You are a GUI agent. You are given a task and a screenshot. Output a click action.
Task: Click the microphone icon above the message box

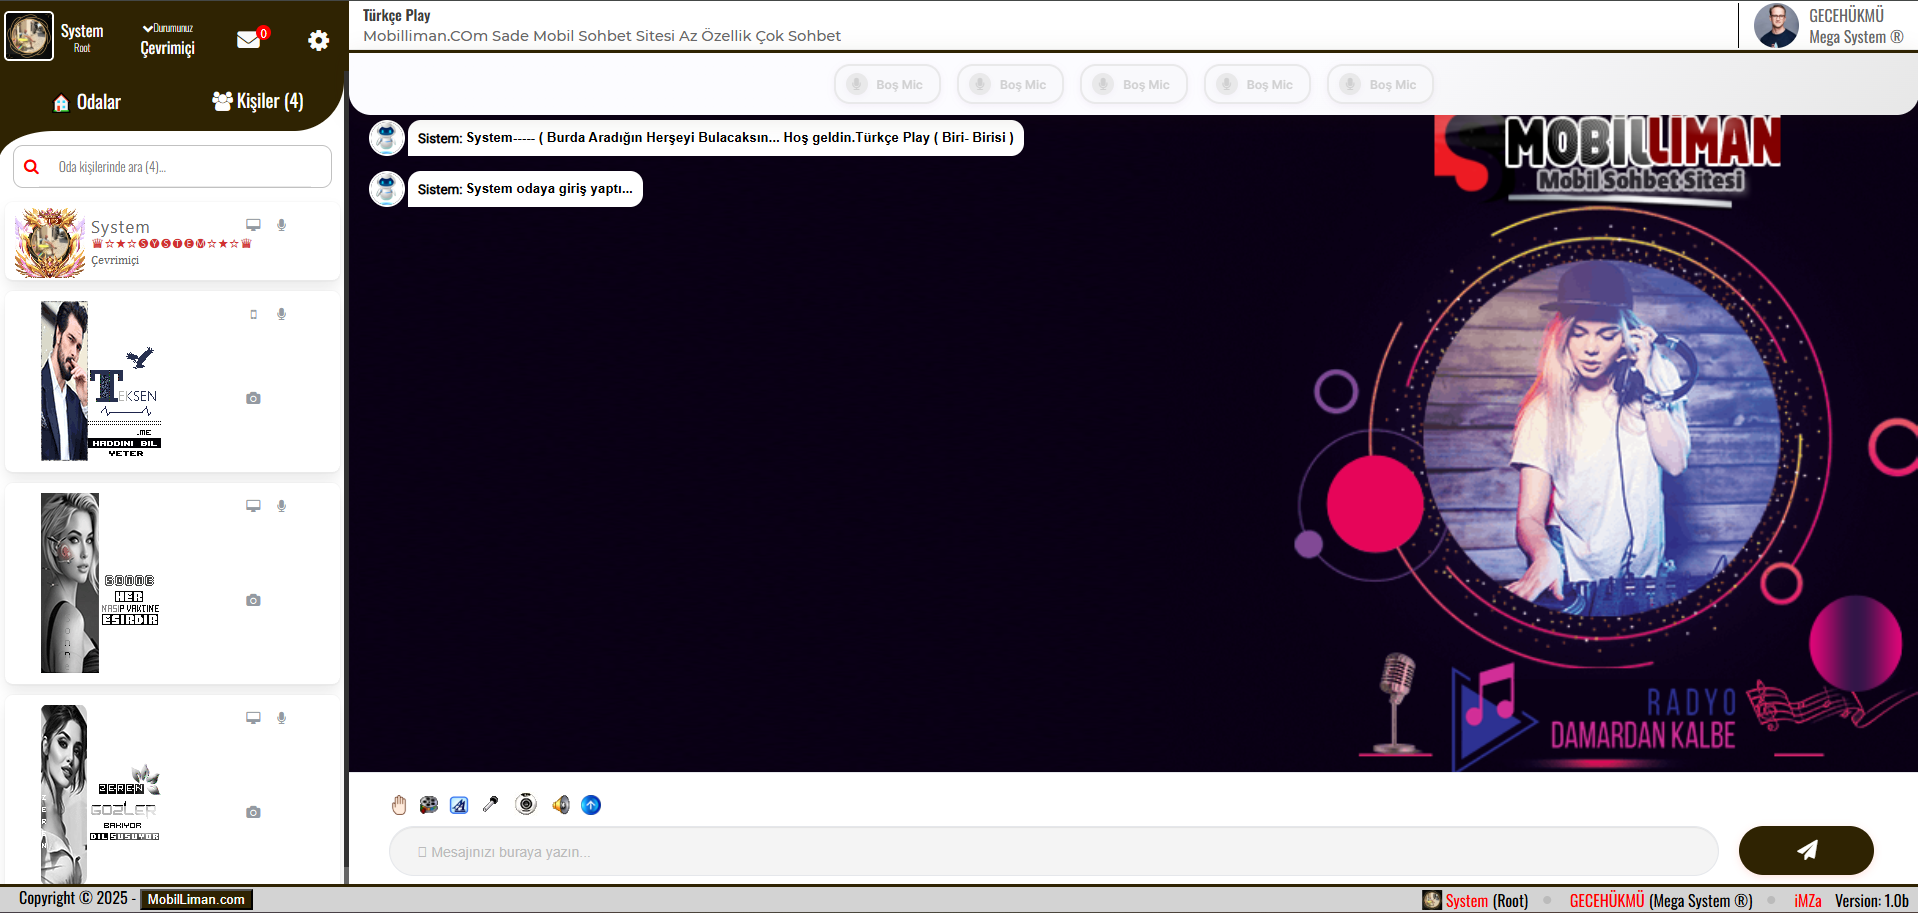click(x=490, y=804)
